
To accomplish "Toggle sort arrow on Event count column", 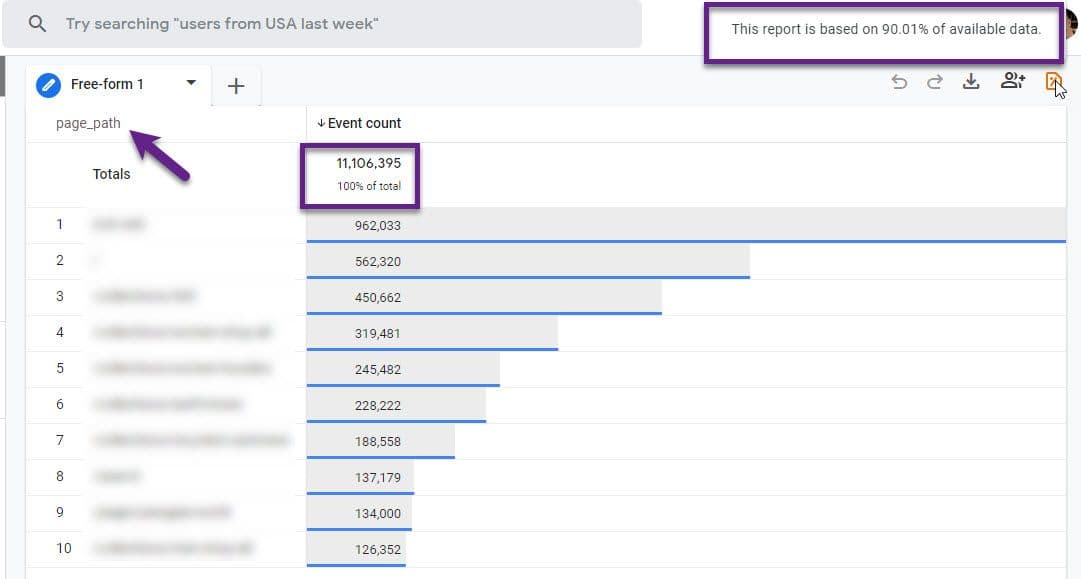I will (x=321, y=123).
